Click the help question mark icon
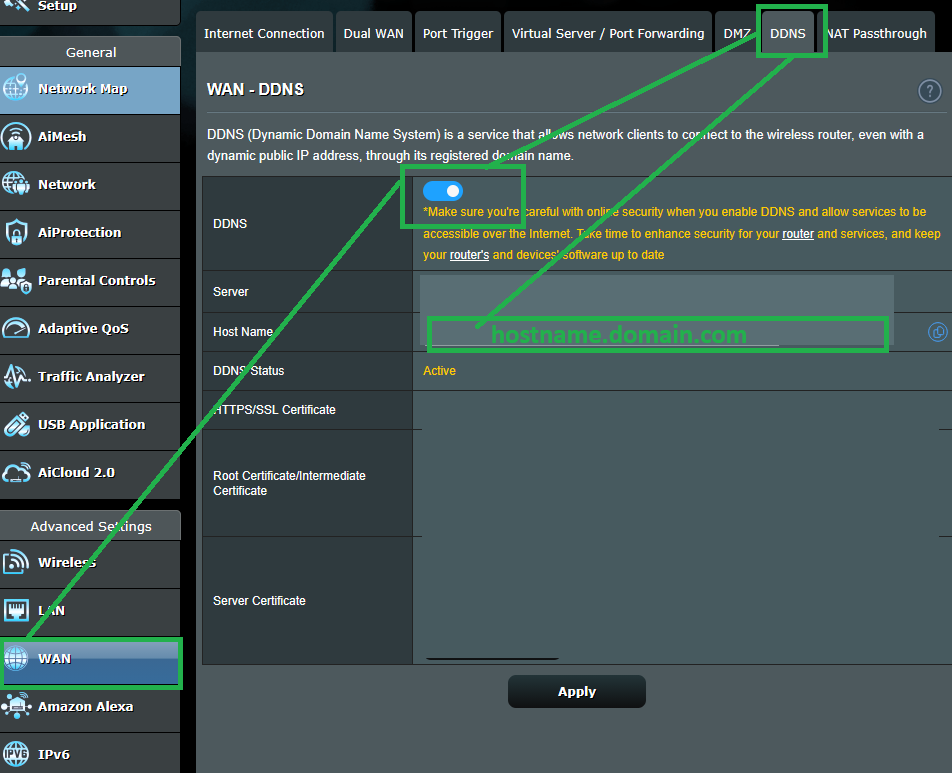Image resolution: width=952 pixels, height=773 pixels. 929,90
